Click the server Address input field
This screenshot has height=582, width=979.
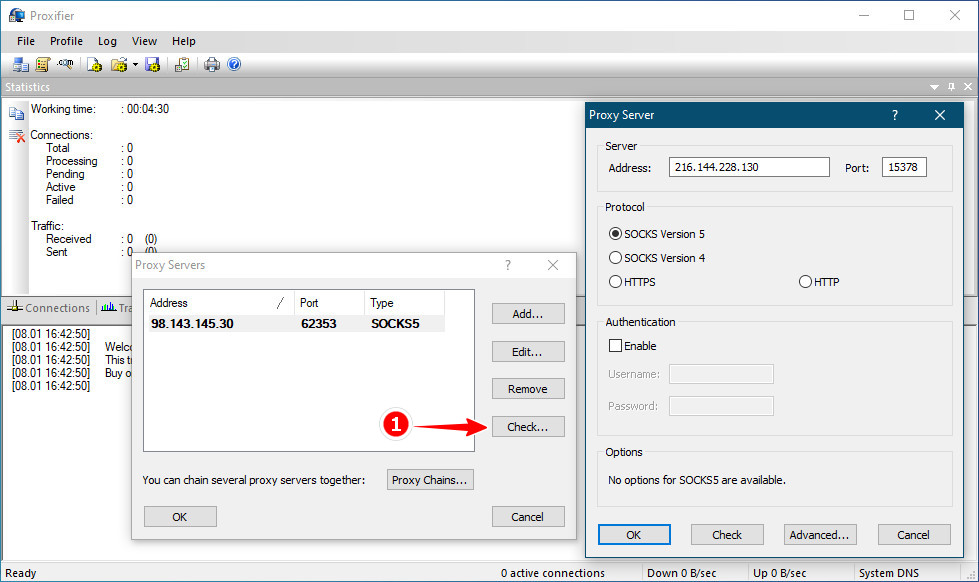pos(749,167)
